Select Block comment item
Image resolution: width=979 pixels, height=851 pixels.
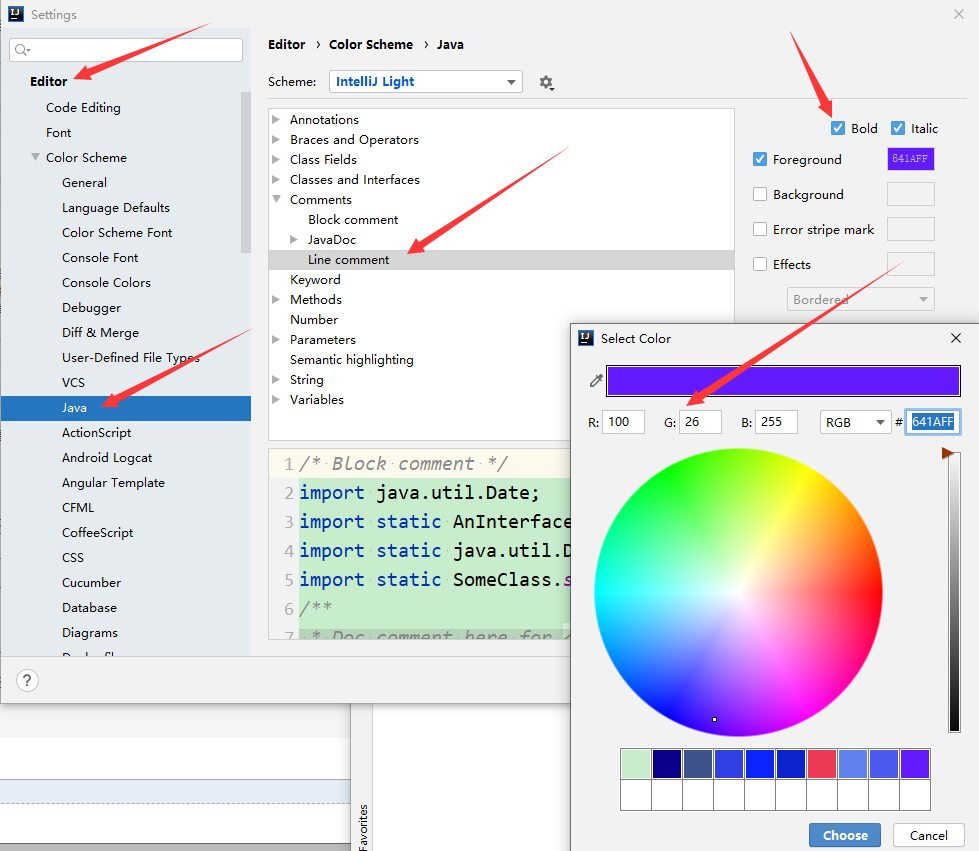click(x=353, y=219)
